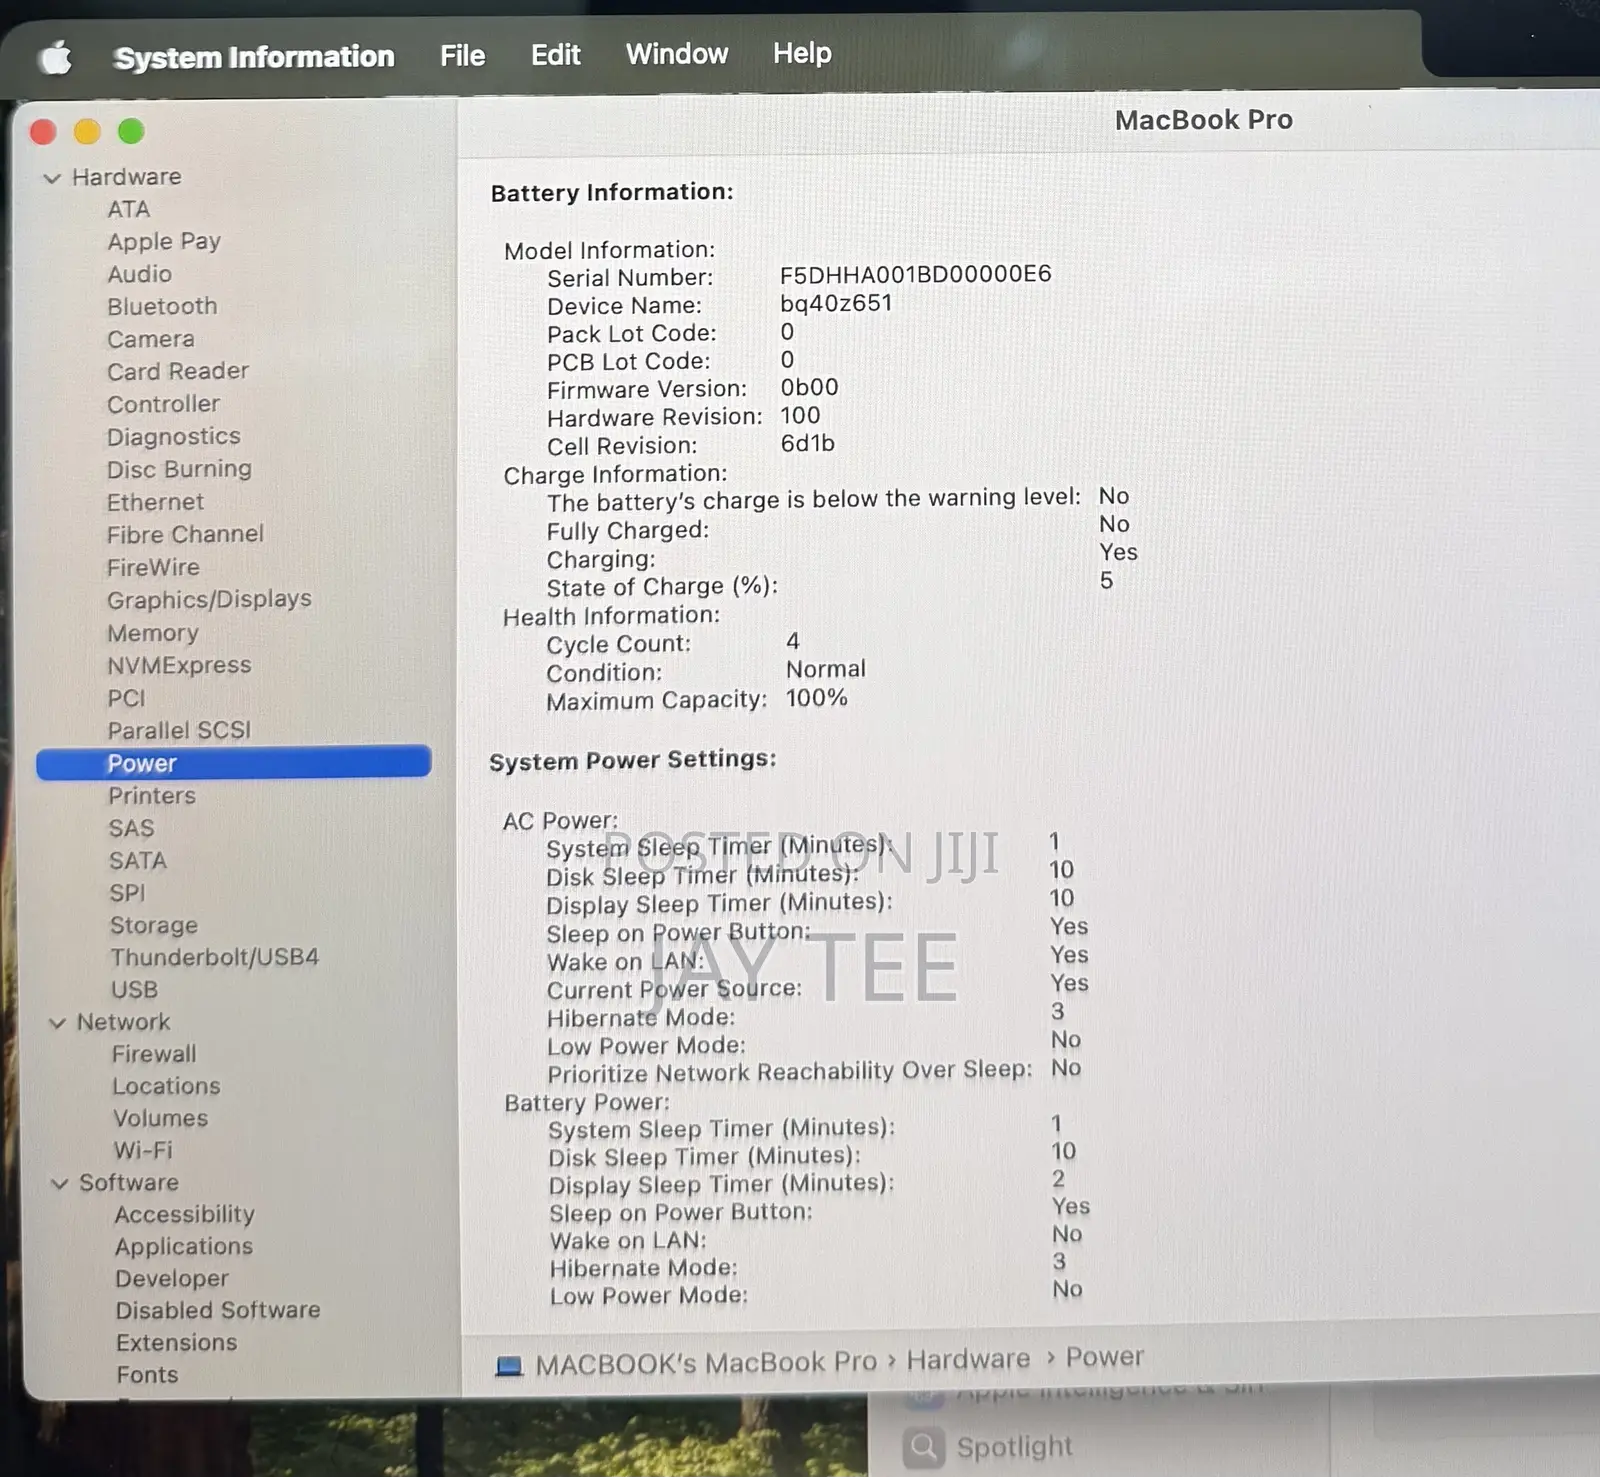Select Apple Pay in the sidebar
1600x1477 pixels.
164,242
